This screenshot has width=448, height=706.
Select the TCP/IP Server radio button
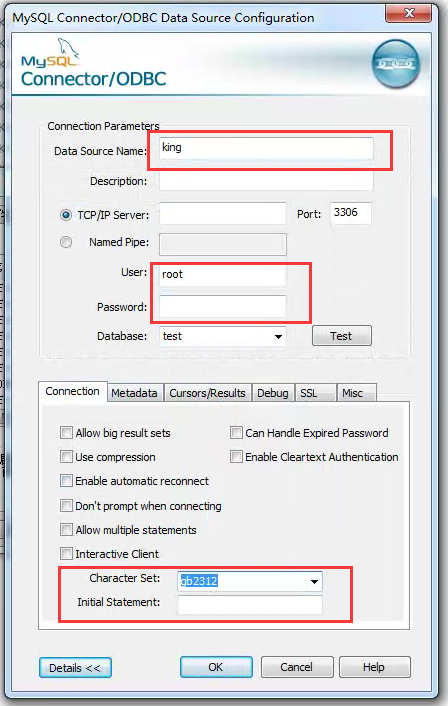66,215
